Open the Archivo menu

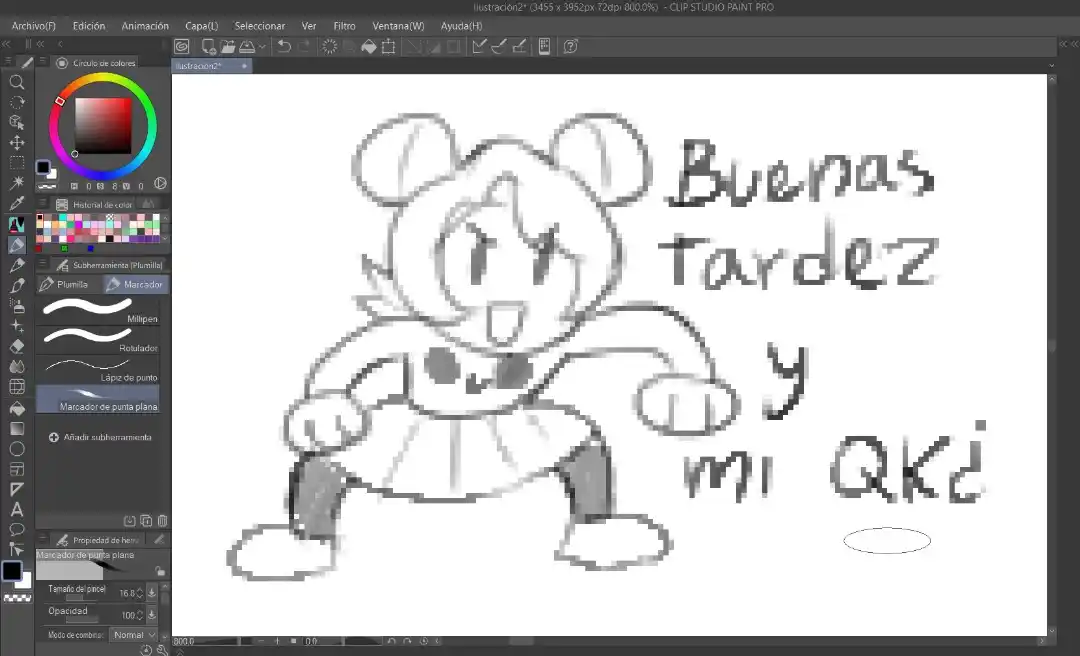34,25
